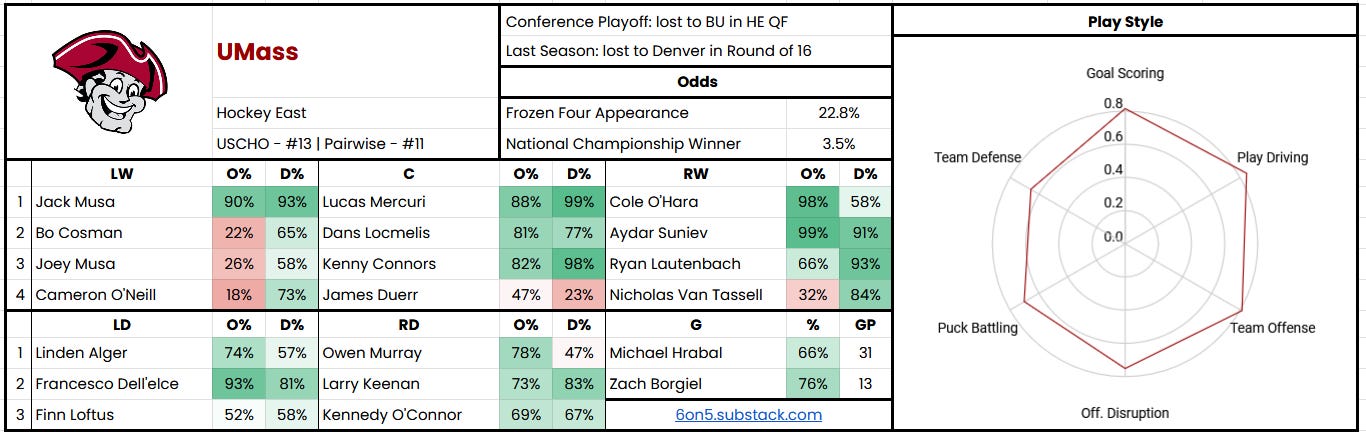This screenshot has height=432, width=1366.
Task: Click the Odds section header
Action: pos(695,82)
